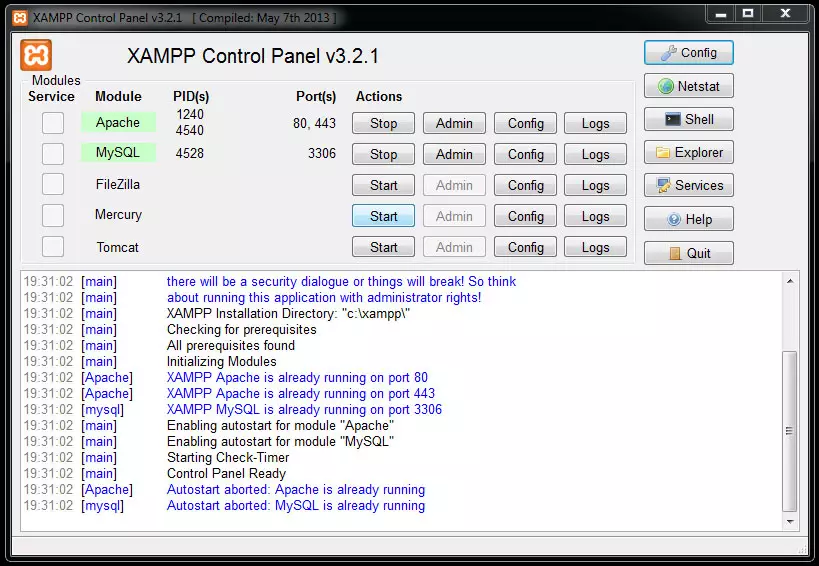Click 'Autostart aborted: Apache is already running'
The width and height of the screenshot is (819, 566).
point(296,489)
